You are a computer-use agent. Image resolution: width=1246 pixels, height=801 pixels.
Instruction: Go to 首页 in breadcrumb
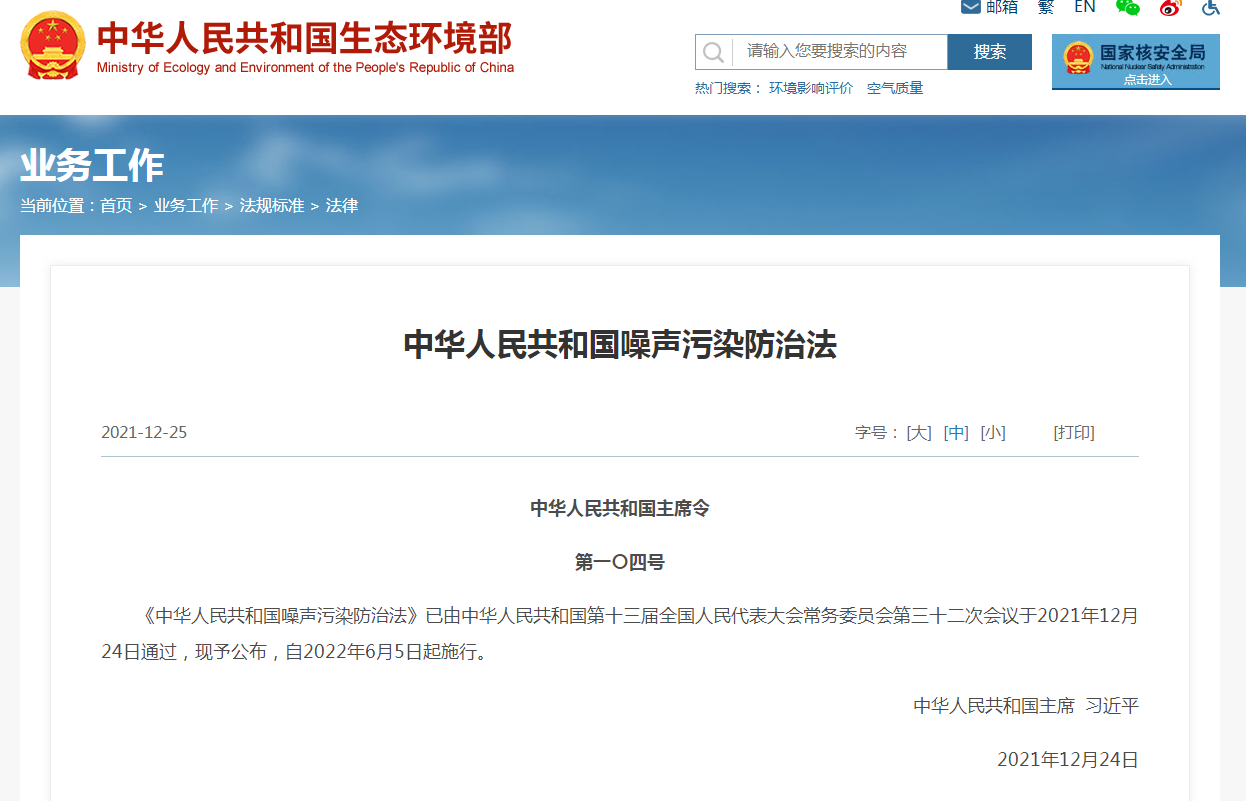pos(116,206)
